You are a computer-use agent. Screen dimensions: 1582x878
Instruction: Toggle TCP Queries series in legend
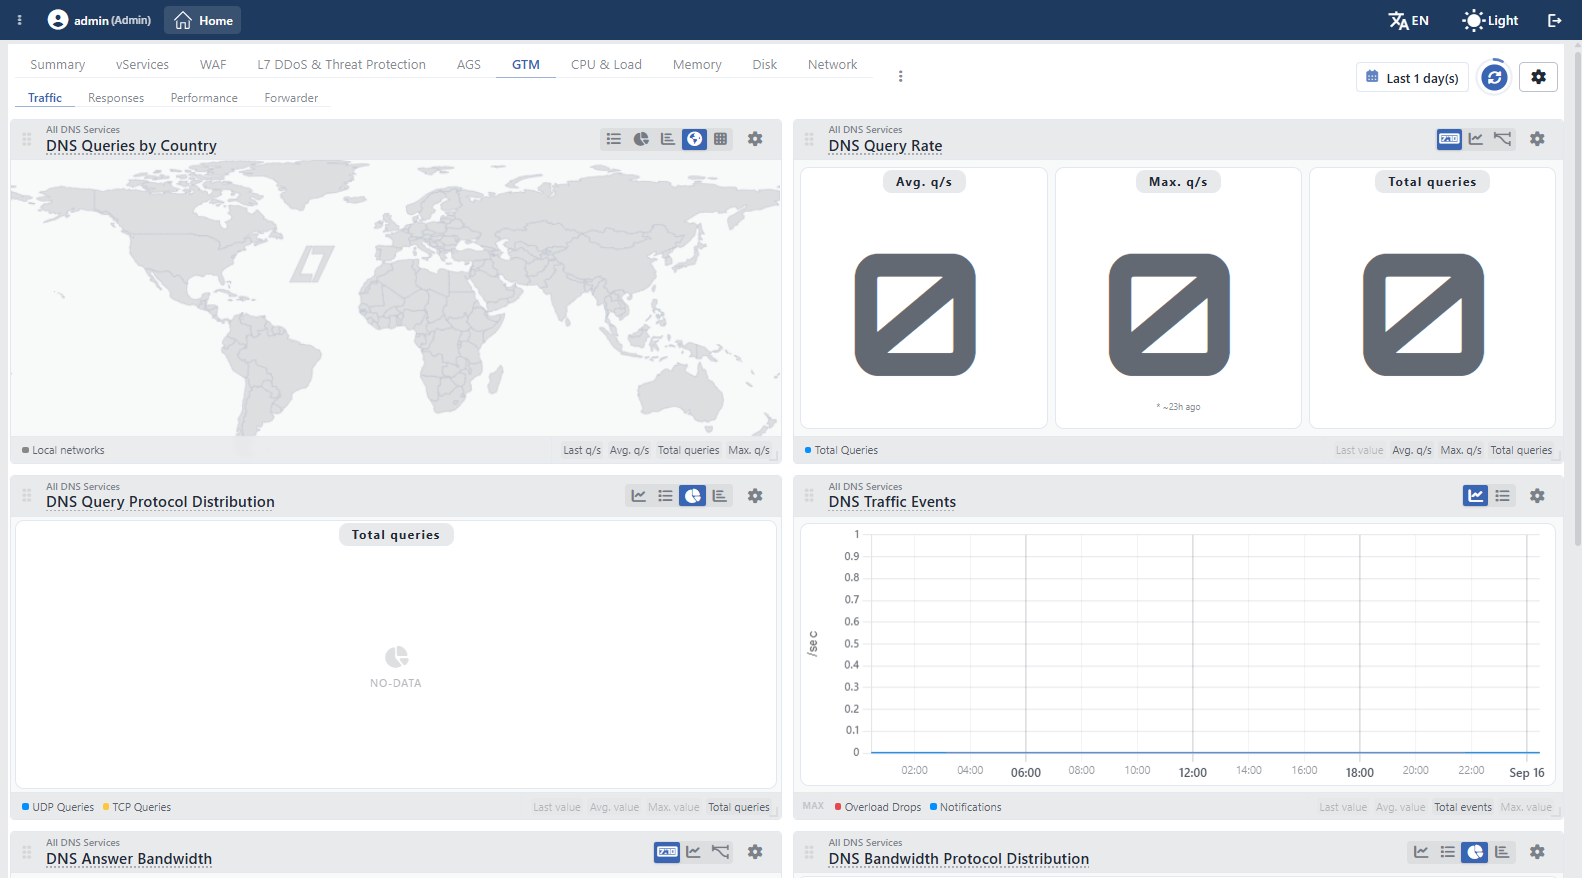[137, 807]
